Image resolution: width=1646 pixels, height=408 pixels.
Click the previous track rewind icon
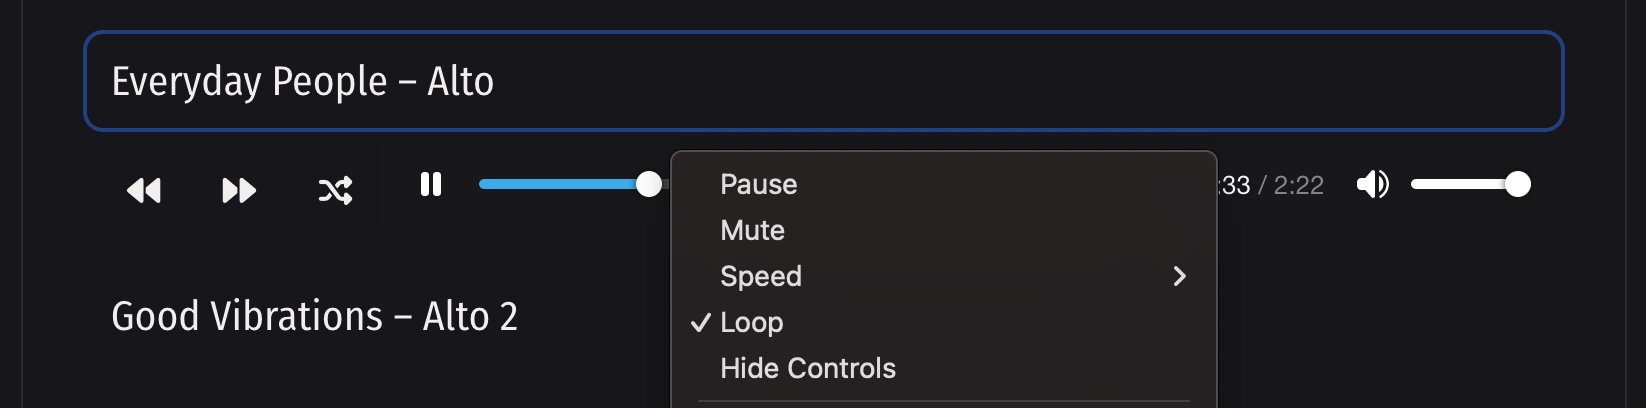pyautogui.click(x=144, y=190)
